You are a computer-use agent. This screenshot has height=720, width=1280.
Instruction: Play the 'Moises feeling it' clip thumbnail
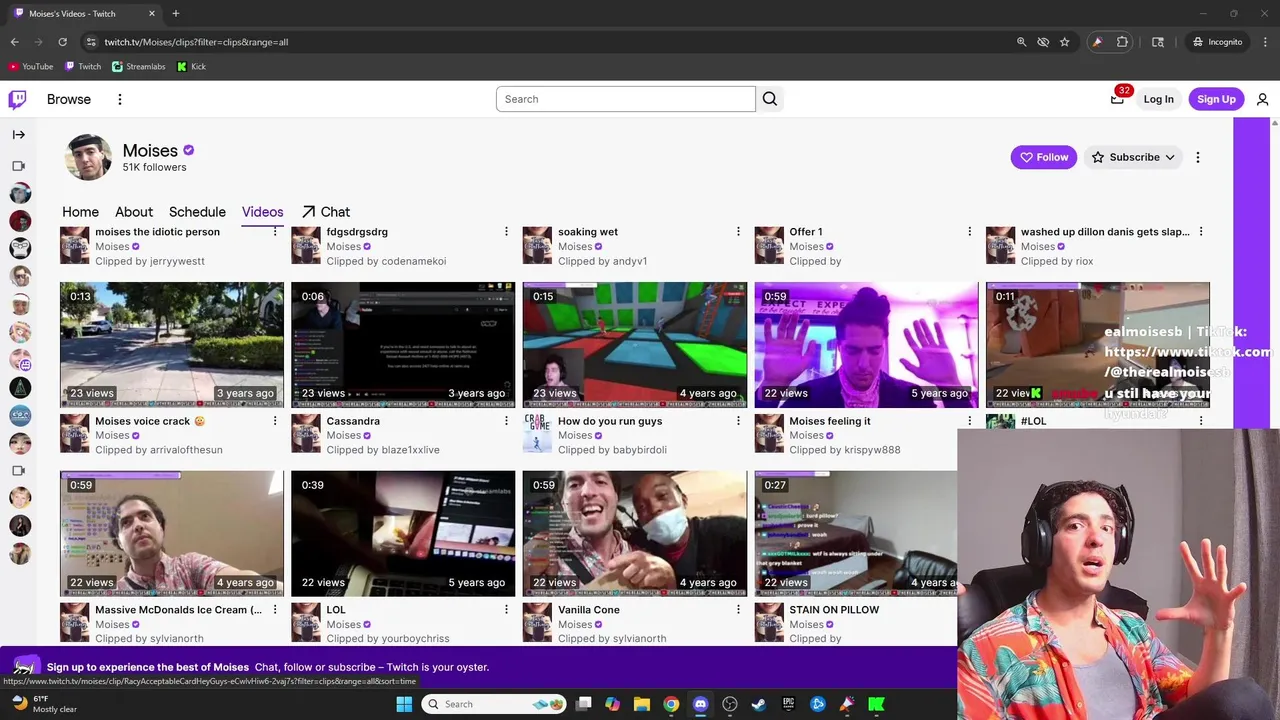[x=866, y=345]
